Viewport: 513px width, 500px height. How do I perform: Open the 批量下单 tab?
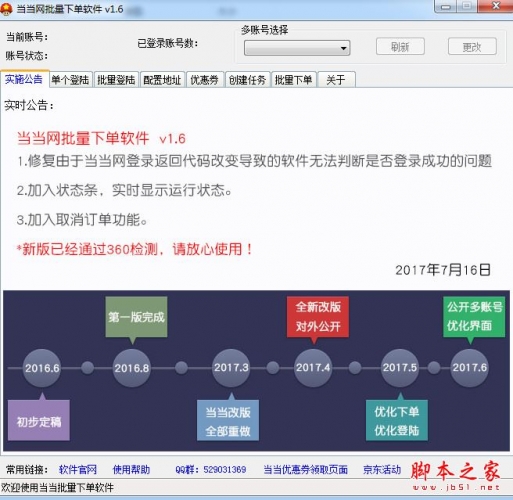pos(293,80)
